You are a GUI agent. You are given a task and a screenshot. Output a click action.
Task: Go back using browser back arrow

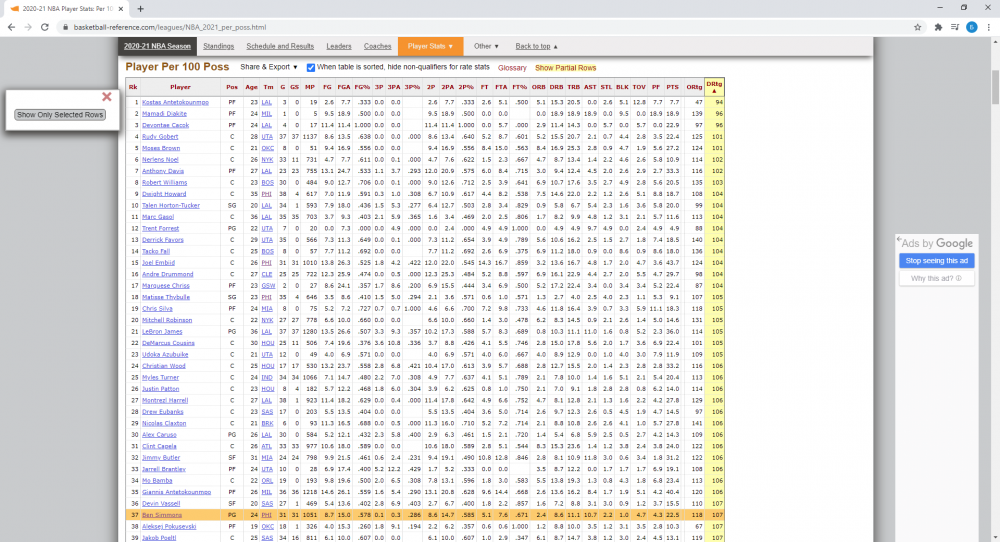coord(11,27)
